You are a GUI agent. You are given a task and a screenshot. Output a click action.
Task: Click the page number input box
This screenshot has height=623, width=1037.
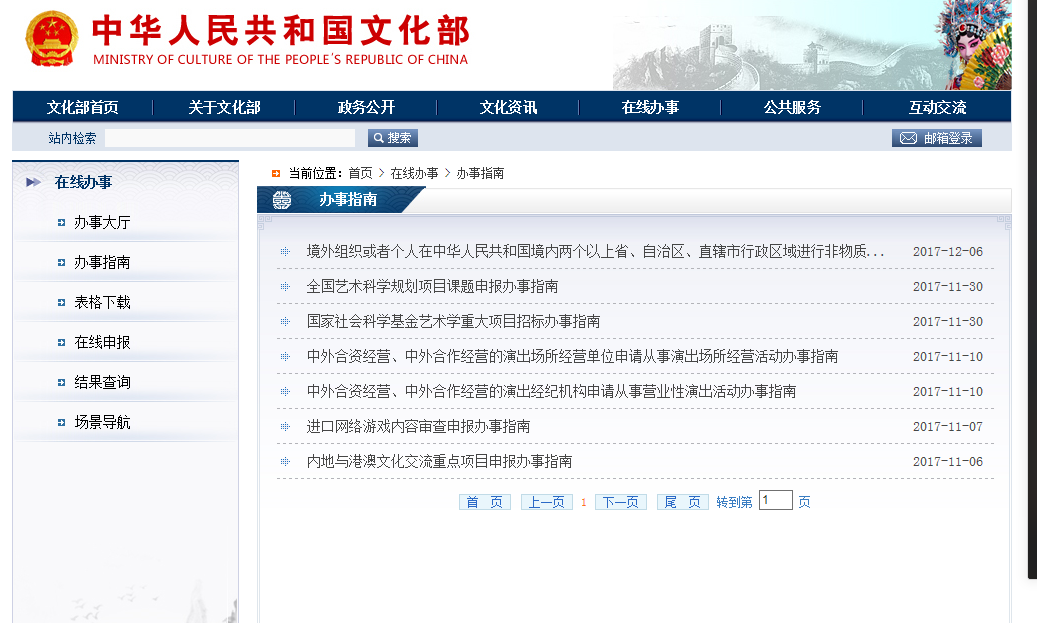776,500
